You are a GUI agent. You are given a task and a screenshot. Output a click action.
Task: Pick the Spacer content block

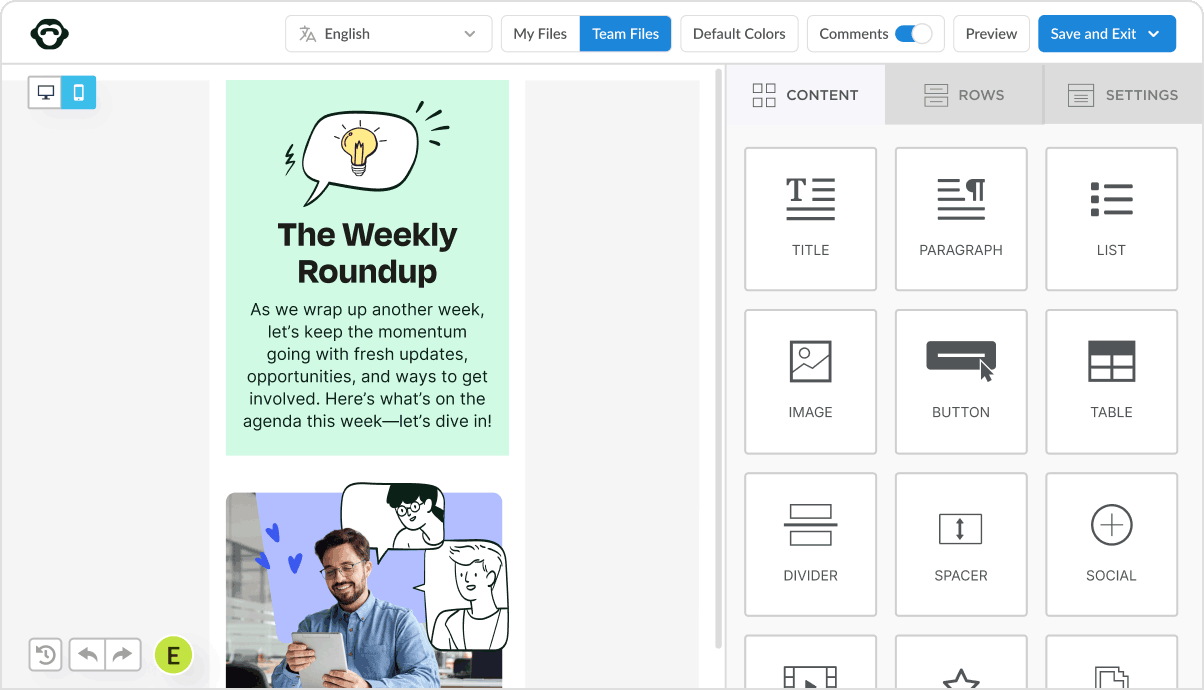tap(960, 544)
